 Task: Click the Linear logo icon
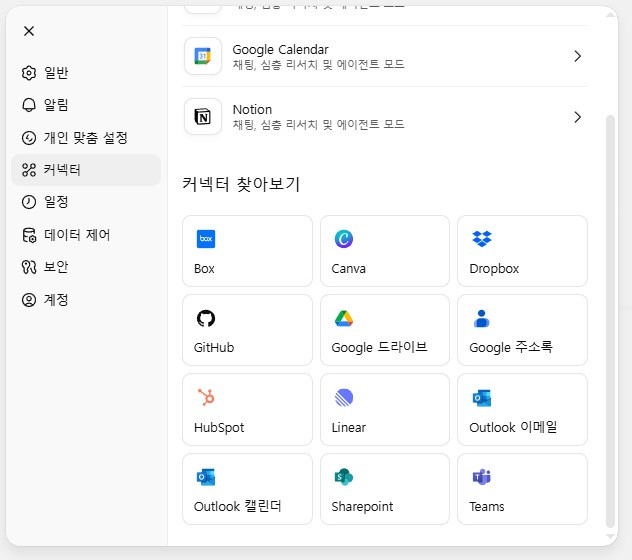[344, 398]
